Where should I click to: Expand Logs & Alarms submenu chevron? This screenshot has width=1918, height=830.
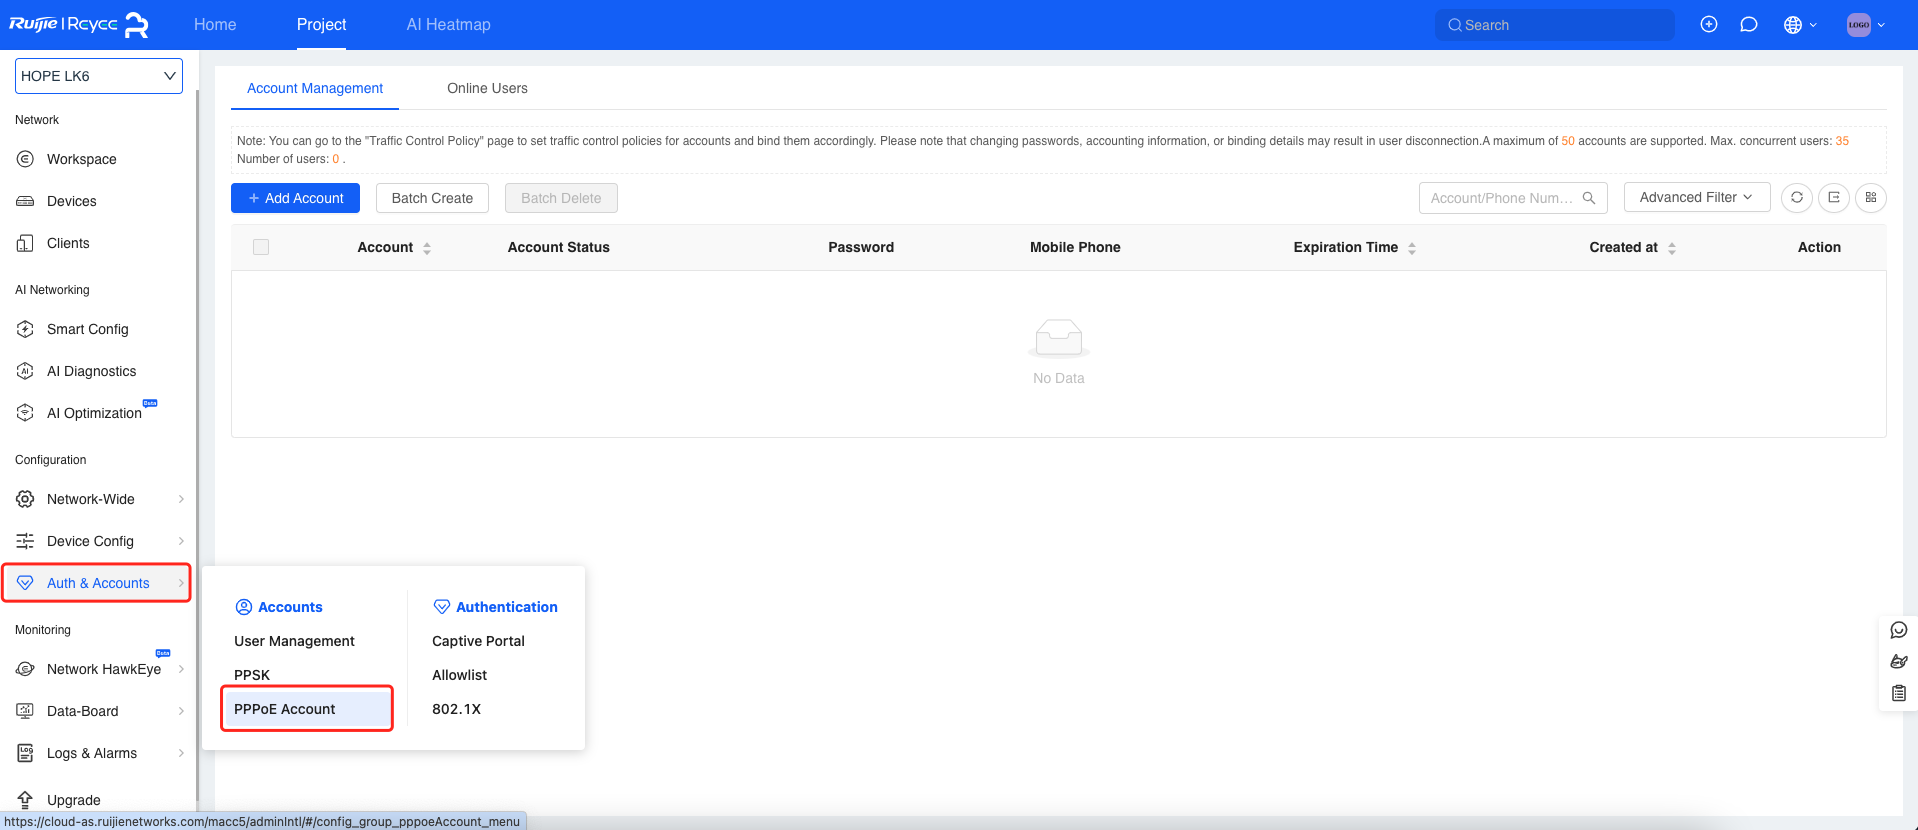pyautogui.click(x=181, y=753)
